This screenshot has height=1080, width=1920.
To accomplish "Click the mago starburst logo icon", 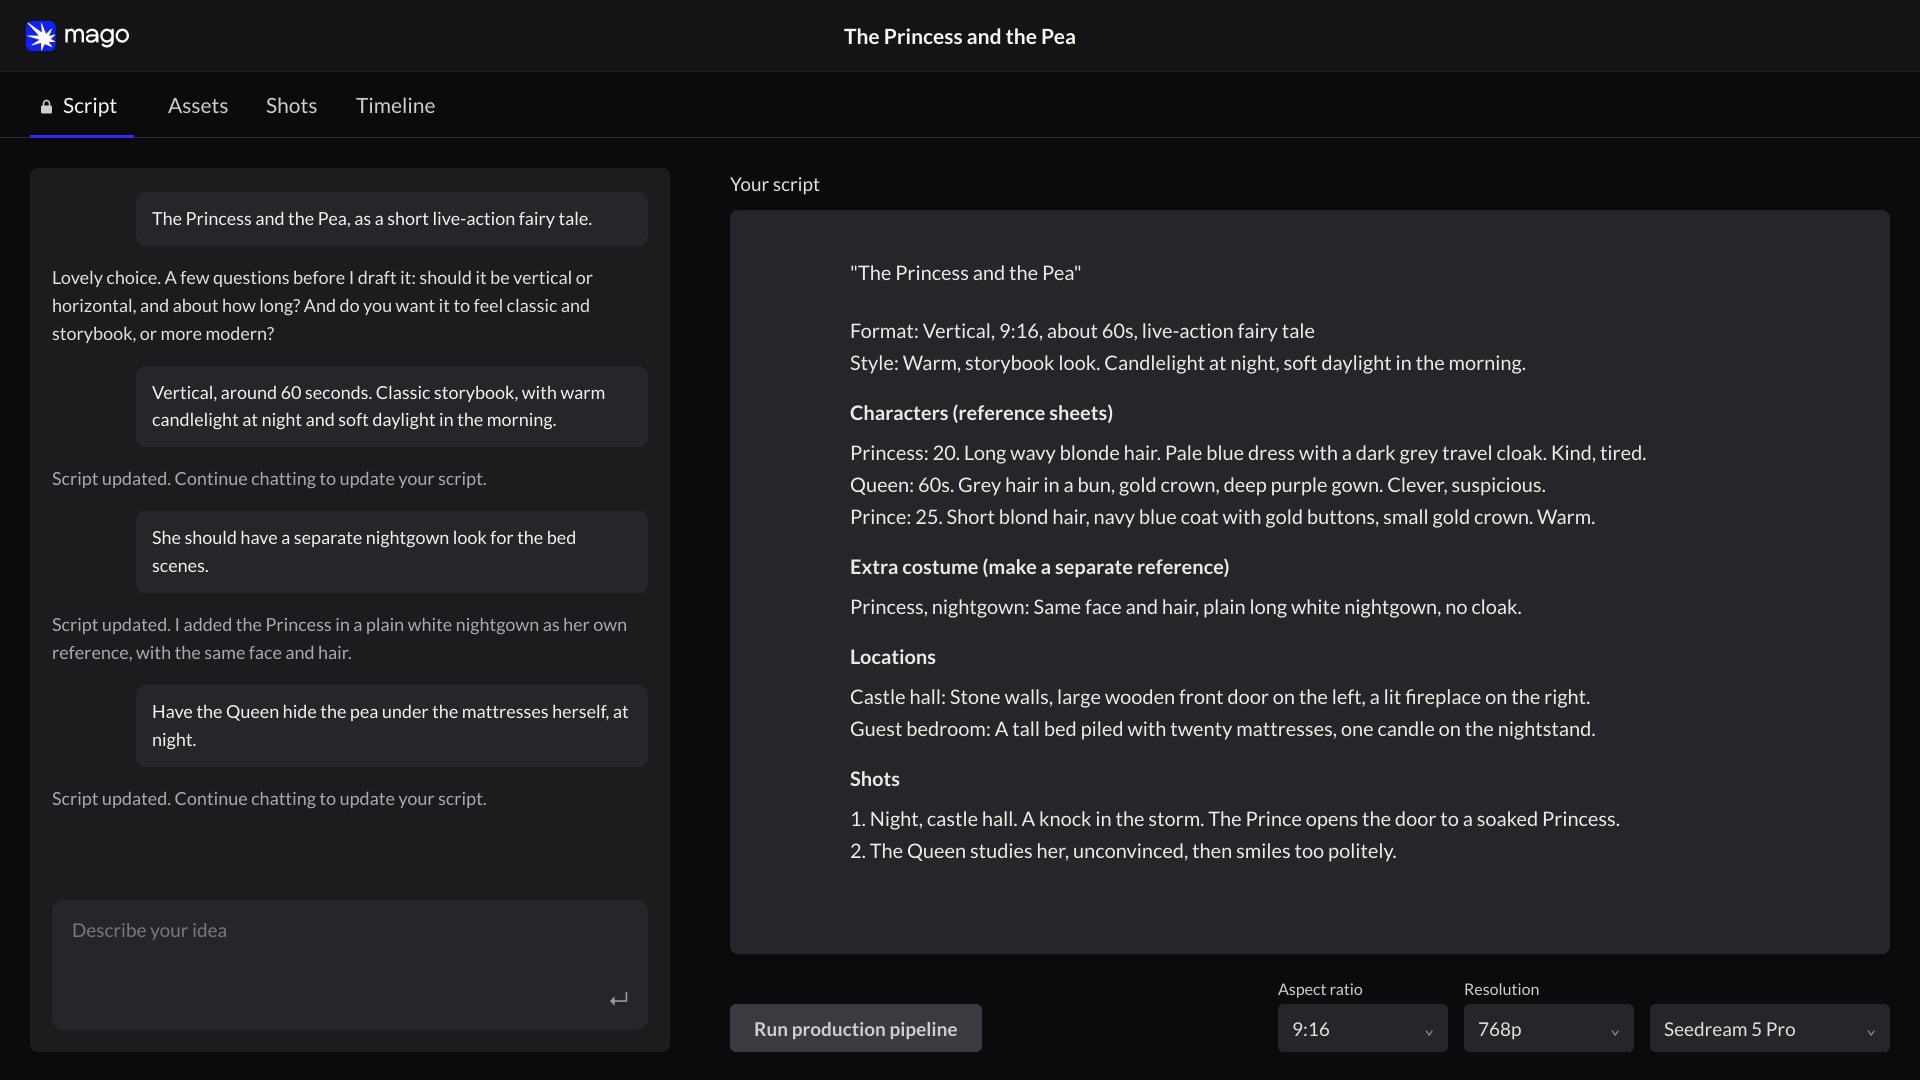I will [41, 36].
